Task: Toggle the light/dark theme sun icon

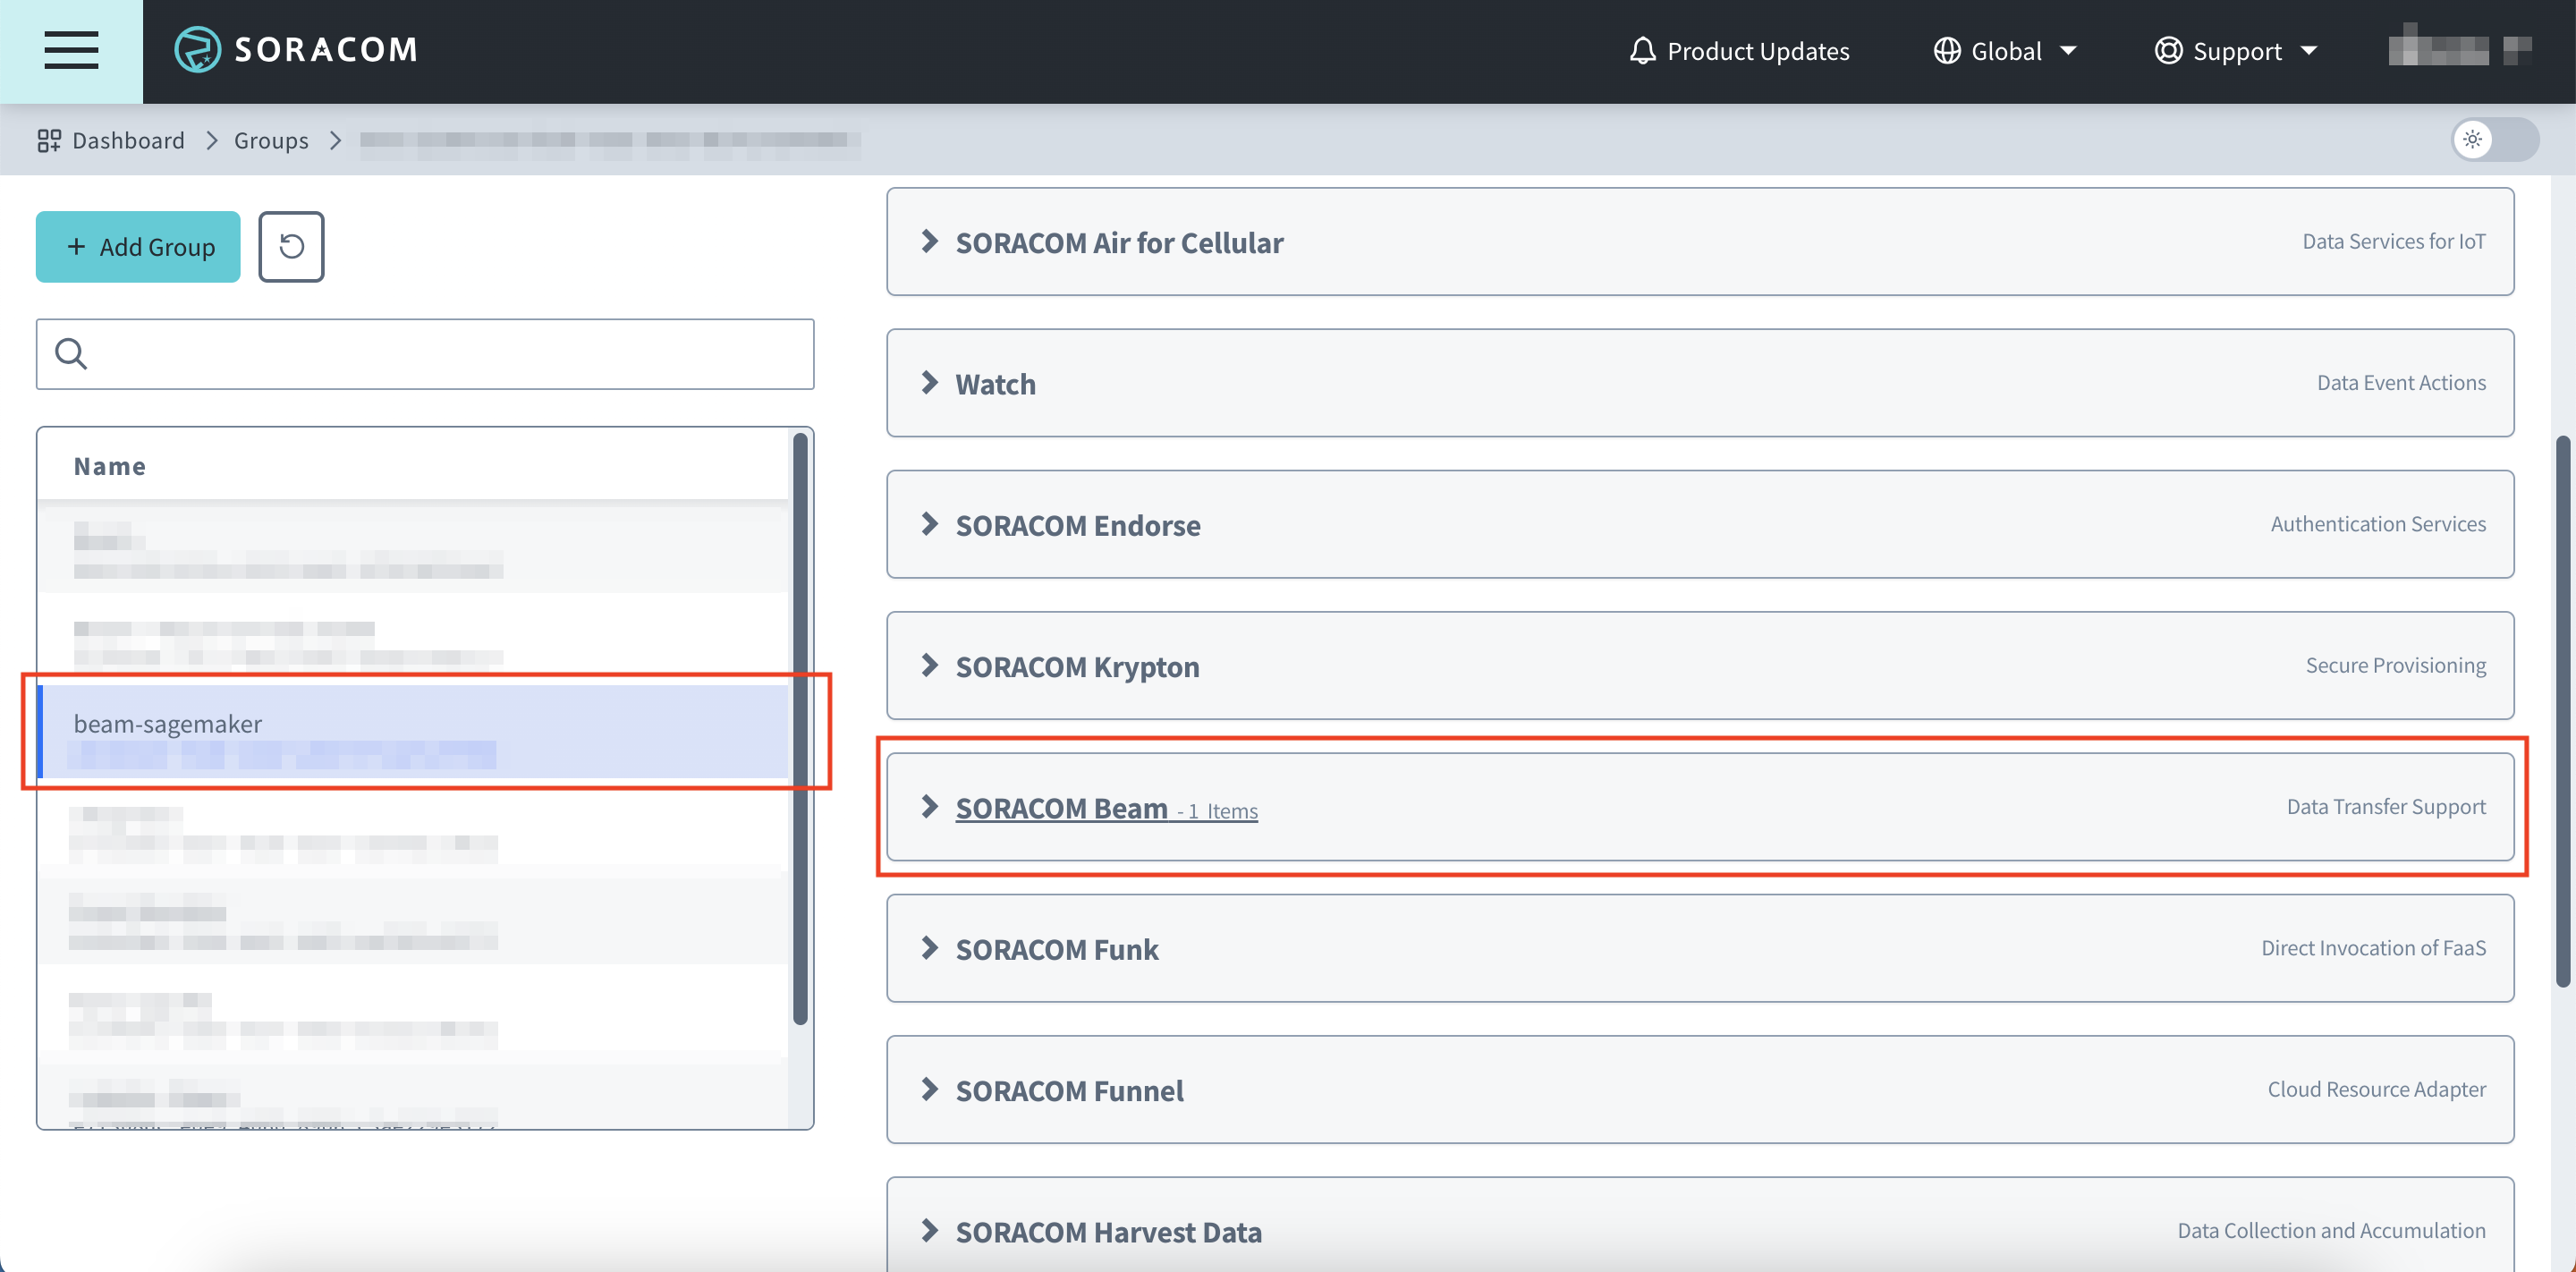Action: (2474, 140)
